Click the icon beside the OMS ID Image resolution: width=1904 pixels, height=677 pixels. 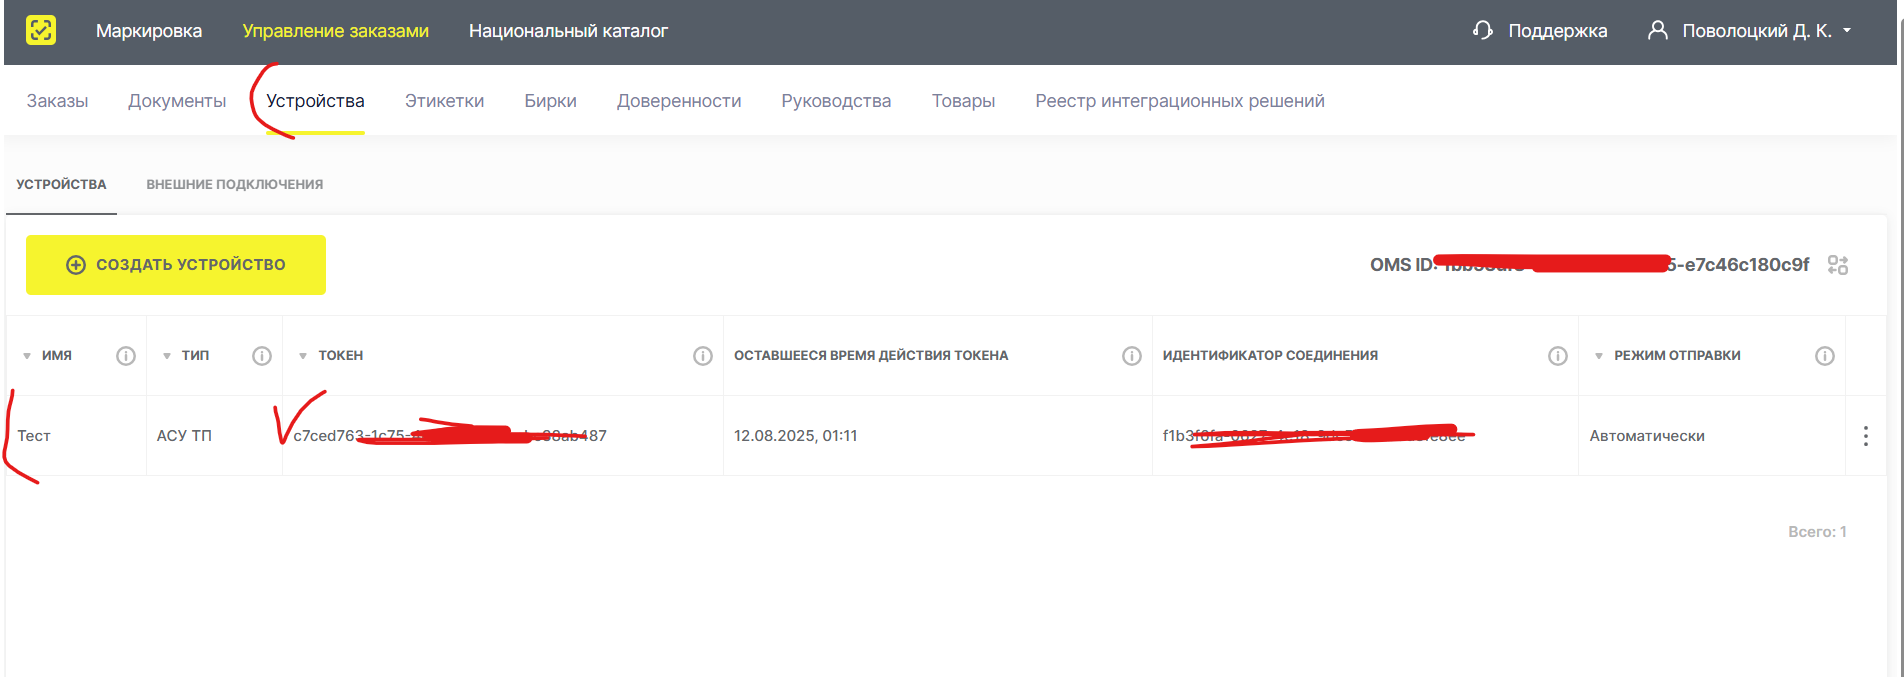[x=1838, y=265]
